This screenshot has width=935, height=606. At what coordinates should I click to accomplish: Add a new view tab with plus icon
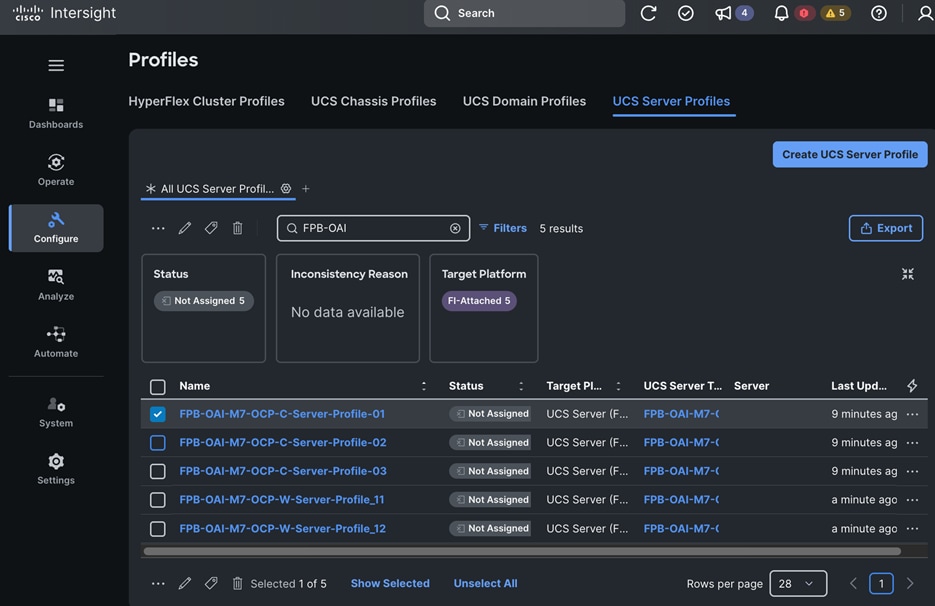point(306,188)
